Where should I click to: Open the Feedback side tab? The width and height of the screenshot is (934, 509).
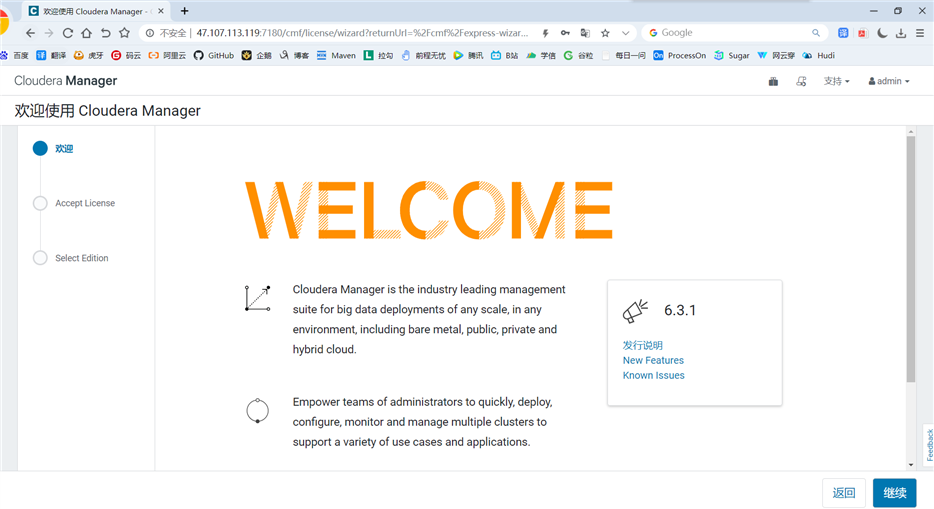pos(929,444)
